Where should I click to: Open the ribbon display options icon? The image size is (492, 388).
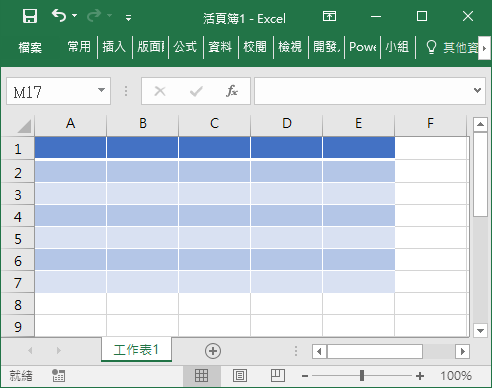pos(329,16)
